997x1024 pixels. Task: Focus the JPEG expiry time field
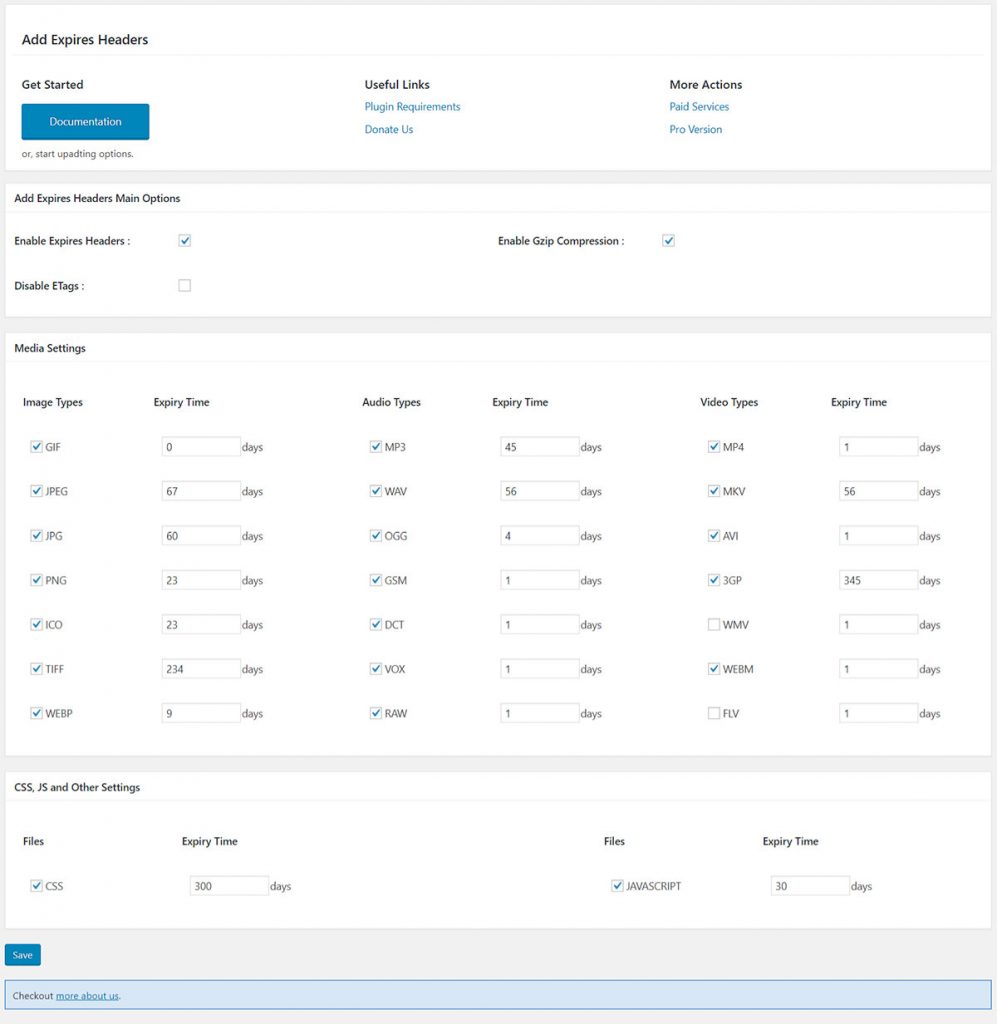pos(201,491)
